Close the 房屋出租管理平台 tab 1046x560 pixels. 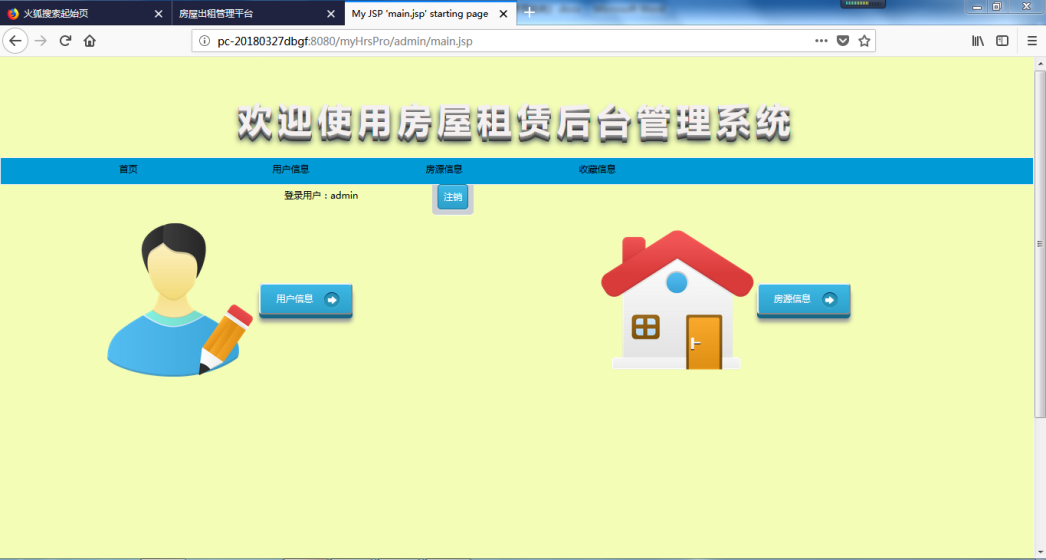point(332,13)
